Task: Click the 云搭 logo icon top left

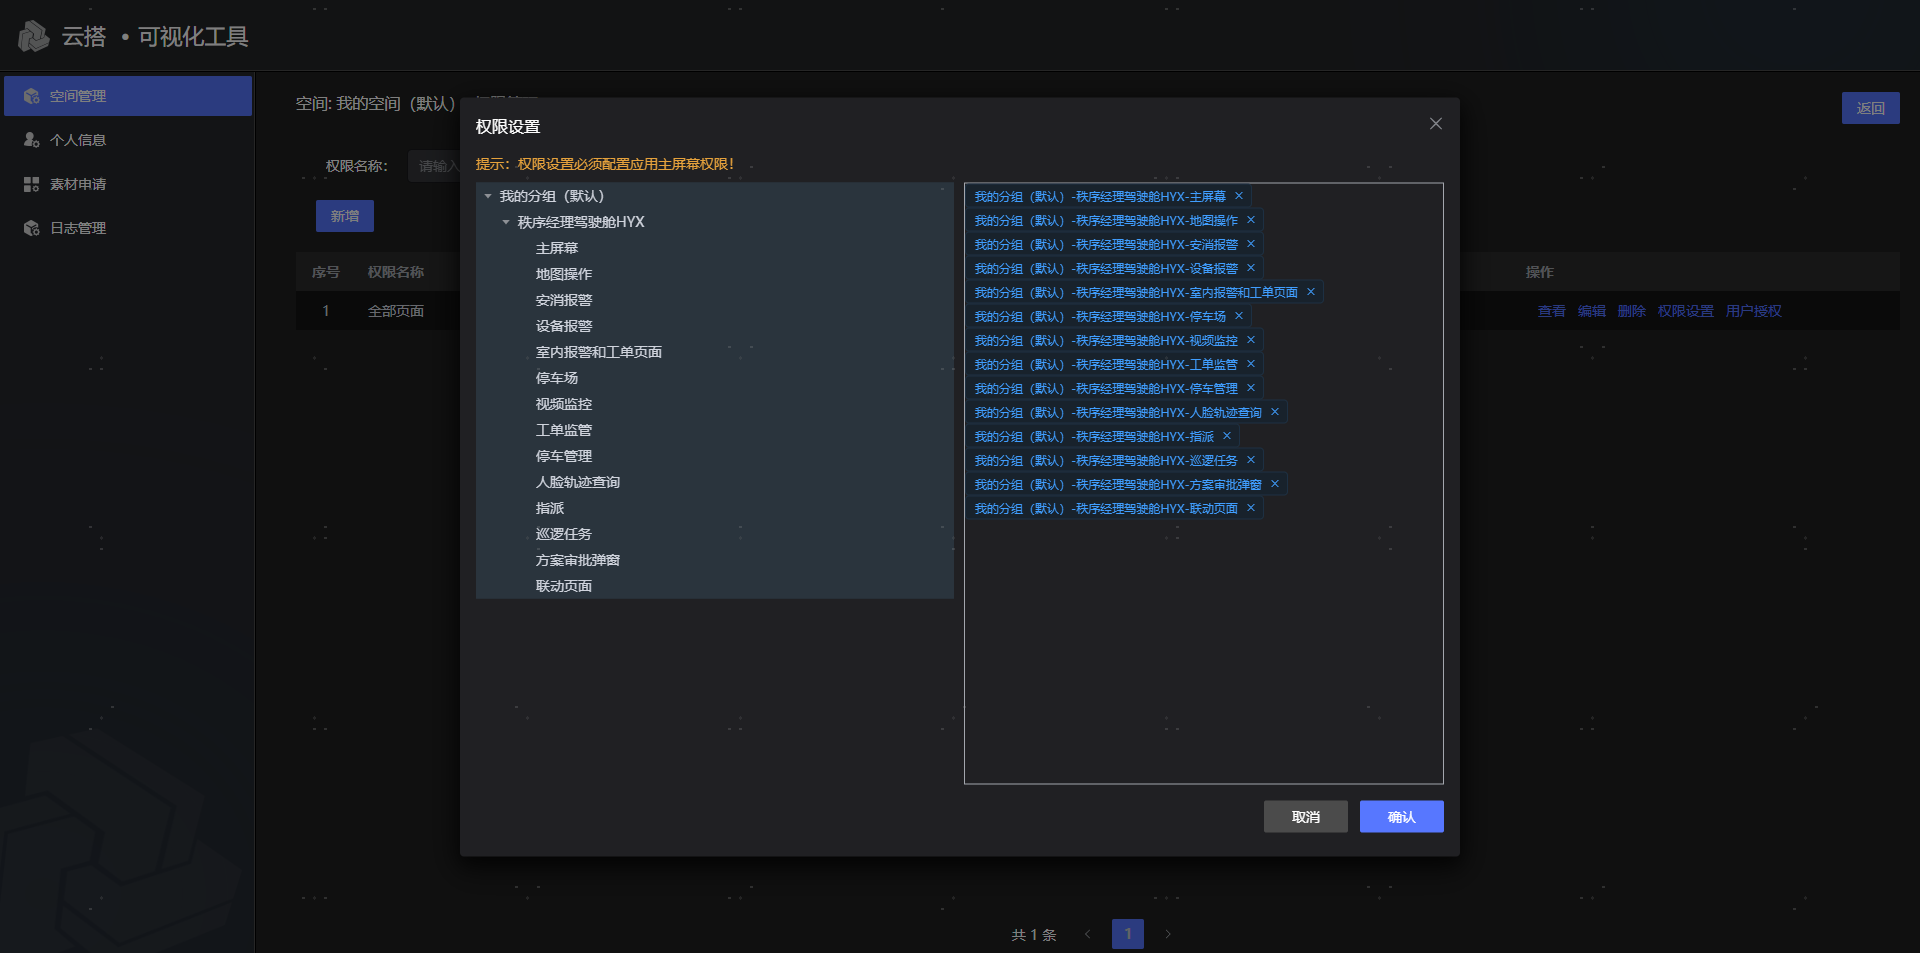Action: tap(33, 36)
